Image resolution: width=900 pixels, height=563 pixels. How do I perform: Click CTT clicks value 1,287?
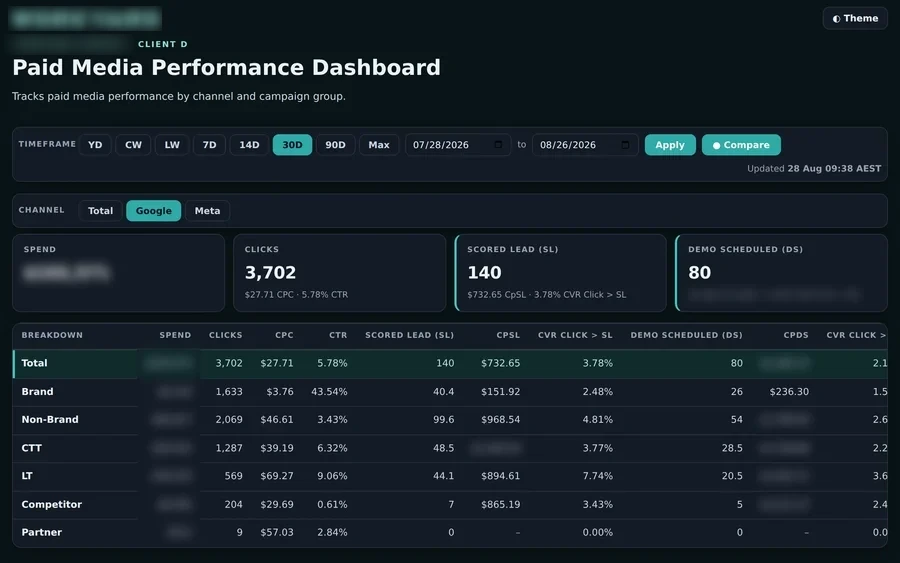pos(229,448)
